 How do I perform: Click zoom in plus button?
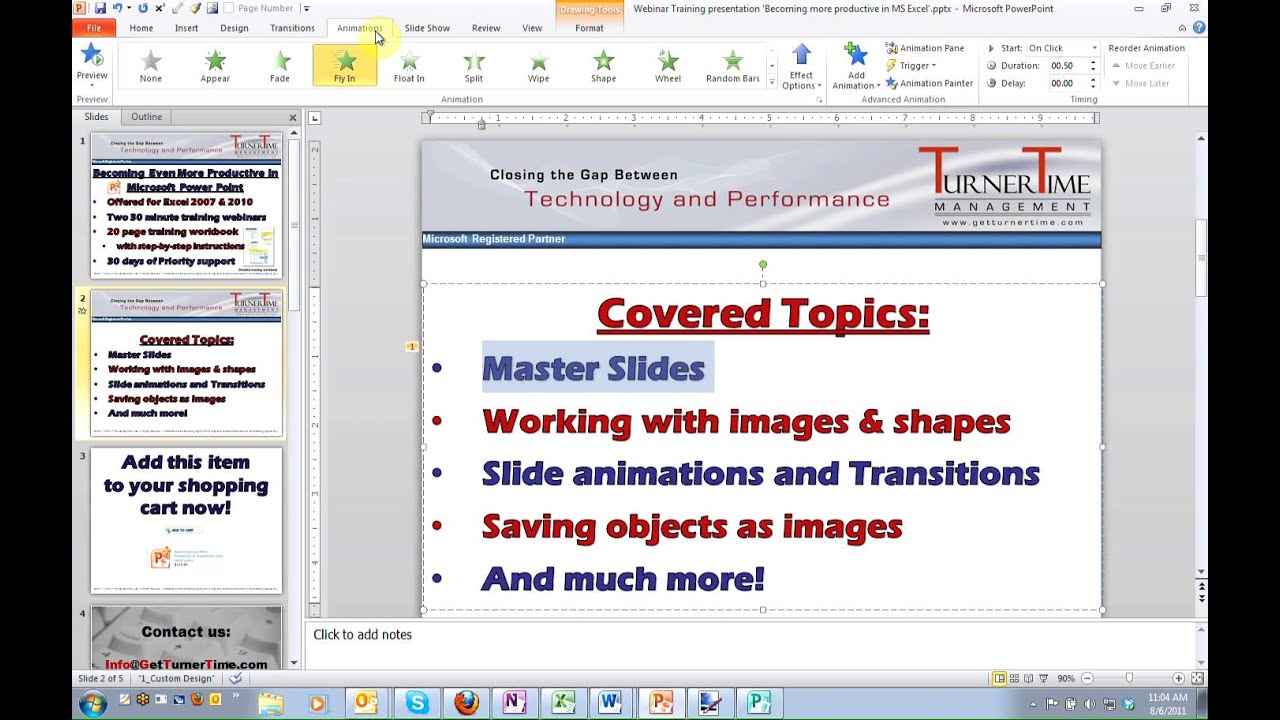point(1179,678)
